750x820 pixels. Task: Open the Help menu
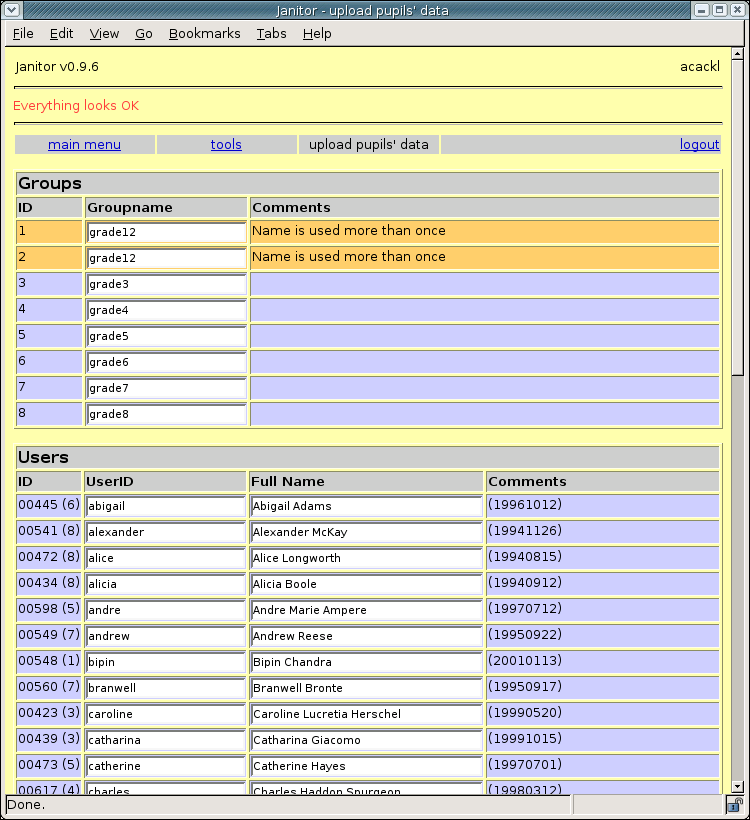pos(317,33)
